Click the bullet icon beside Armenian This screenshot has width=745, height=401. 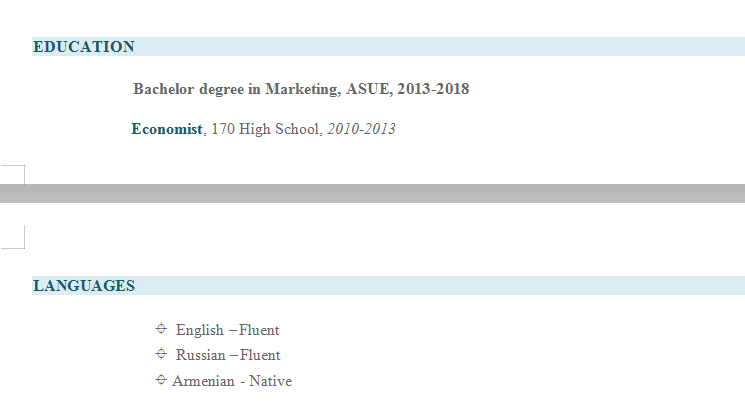pos(161,380)
